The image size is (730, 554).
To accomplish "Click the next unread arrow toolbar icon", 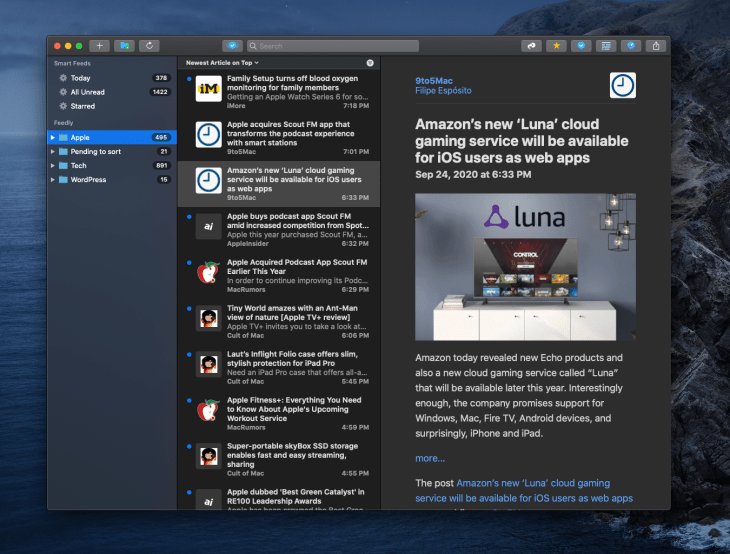I will point(531,46).
